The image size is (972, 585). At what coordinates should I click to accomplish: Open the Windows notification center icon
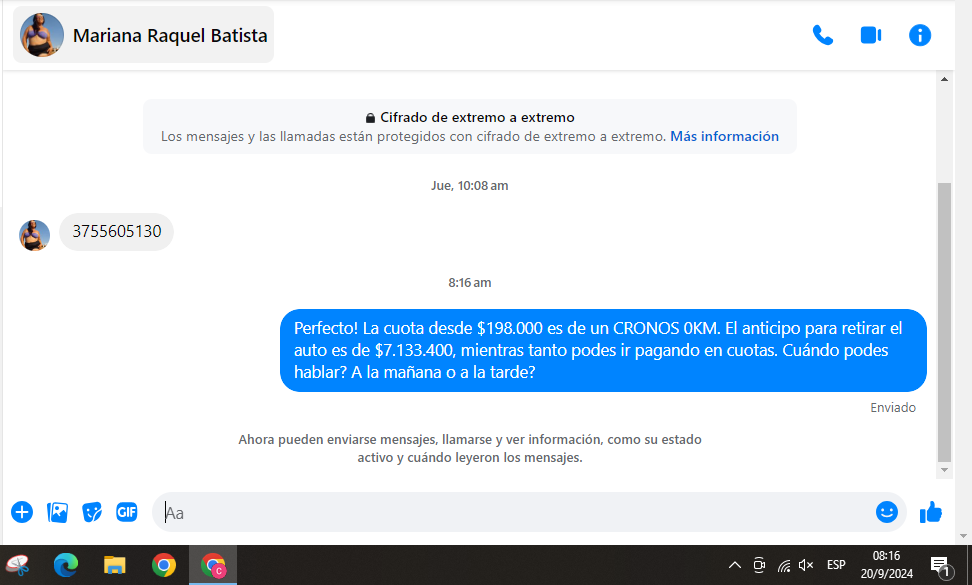940,566
